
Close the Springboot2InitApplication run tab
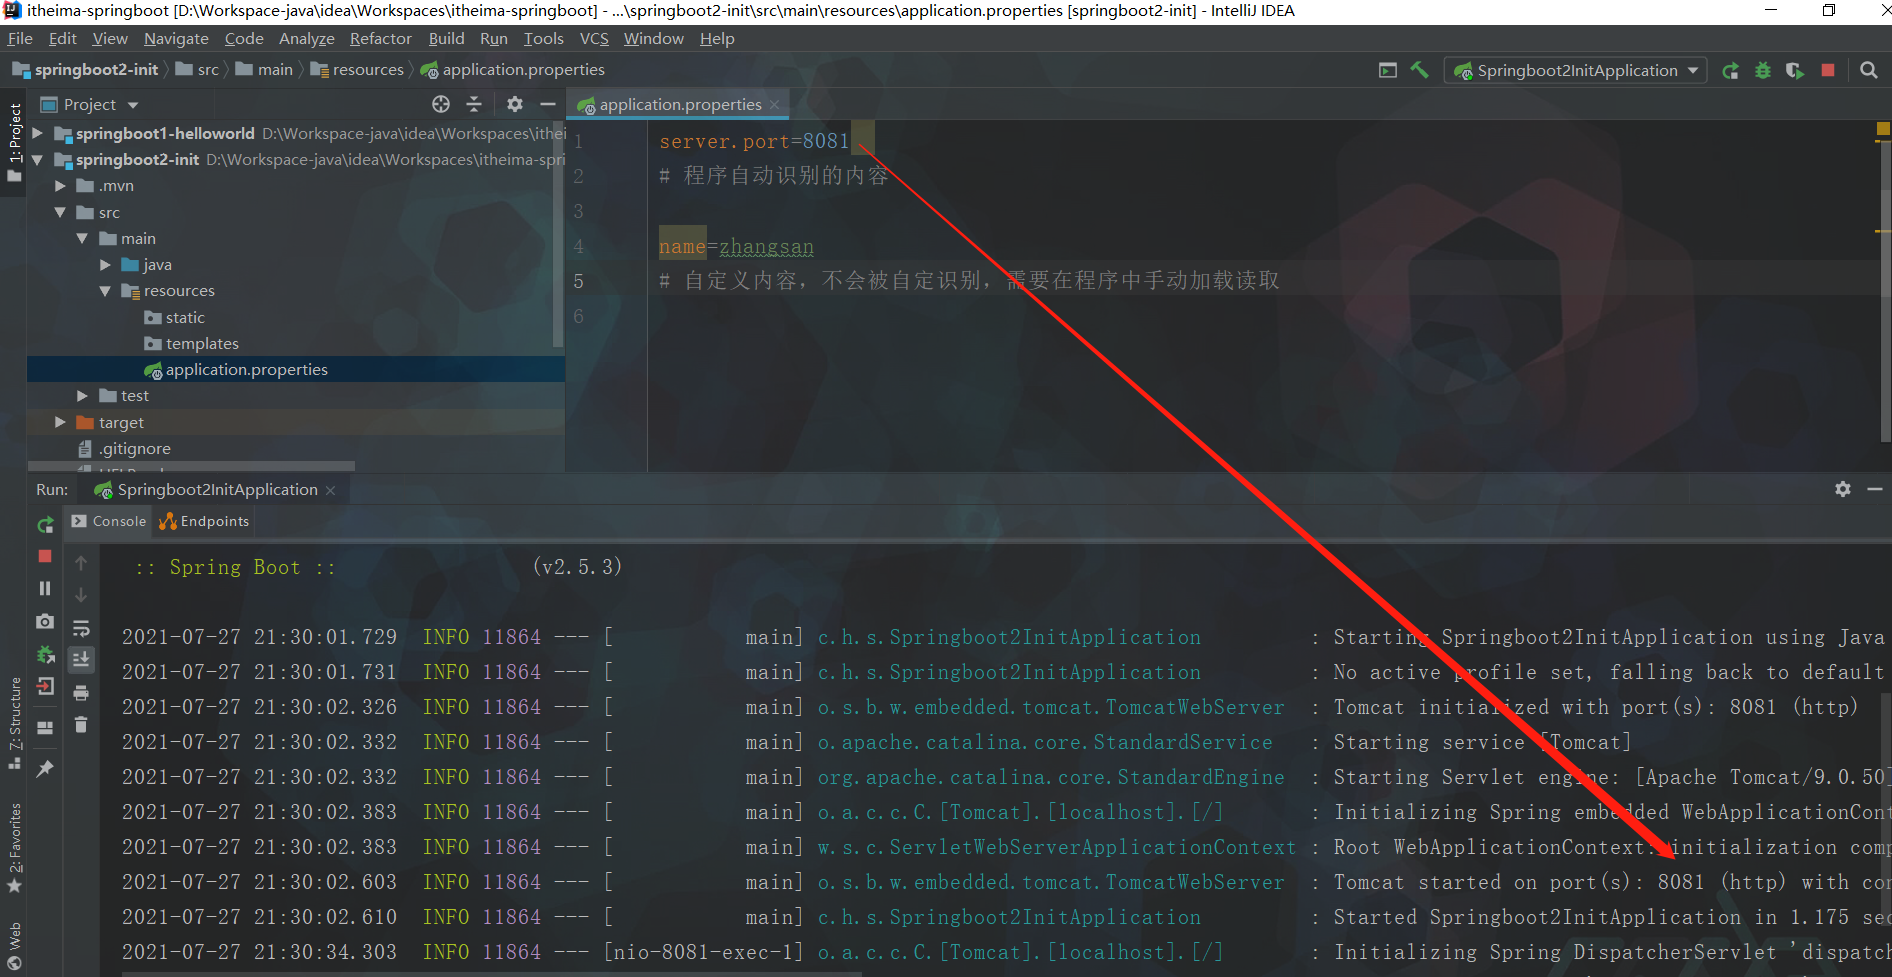click(x=330, y=490)
